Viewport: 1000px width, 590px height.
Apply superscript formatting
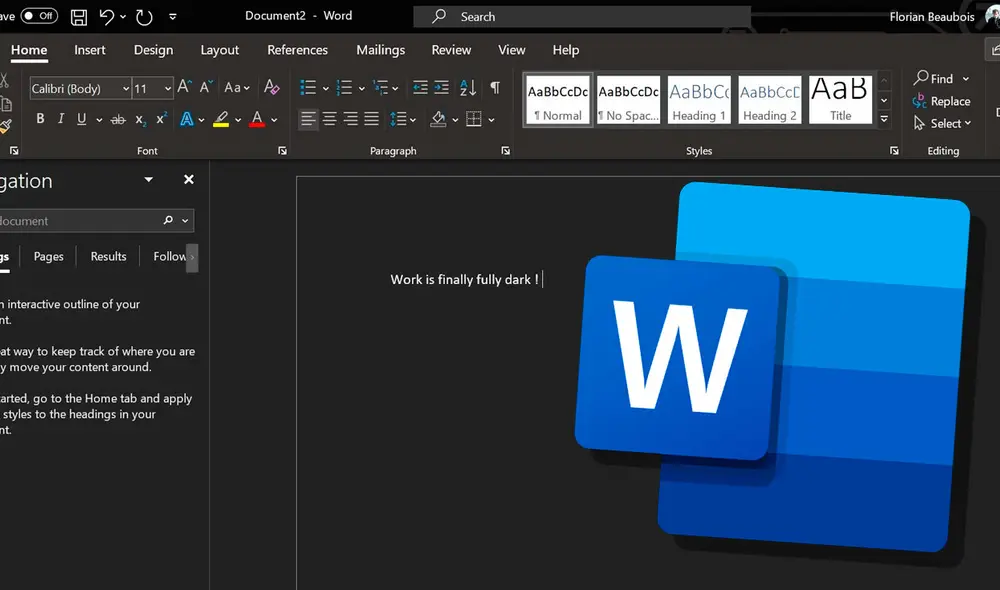click(x=160, y=118)
